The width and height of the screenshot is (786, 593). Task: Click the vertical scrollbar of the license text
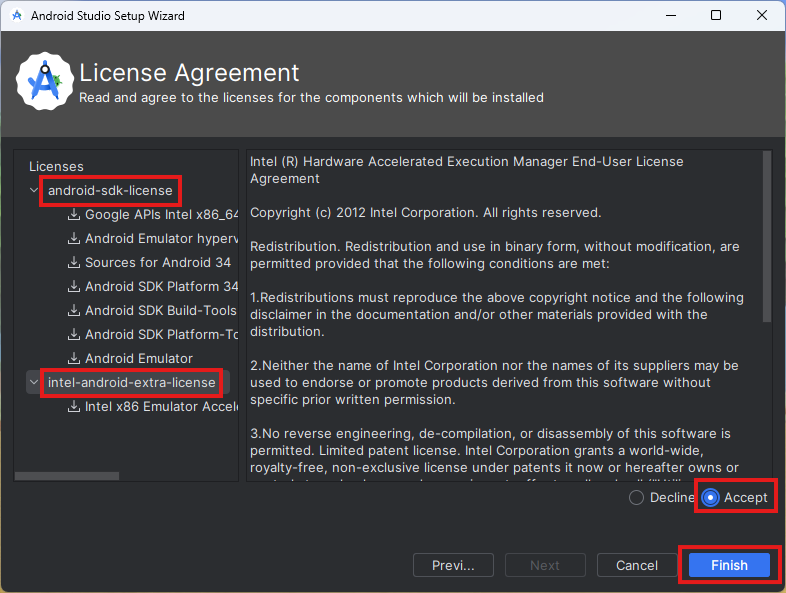click(x=767, y=237)
